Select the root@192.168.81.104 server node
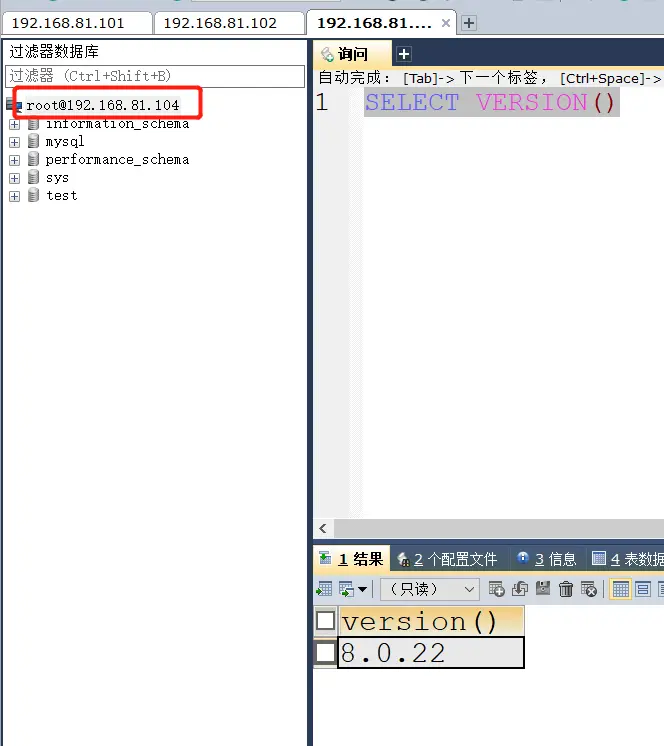The height and width of the screenshot is (746, 664). pyautogui.click(x=103, y=105)
